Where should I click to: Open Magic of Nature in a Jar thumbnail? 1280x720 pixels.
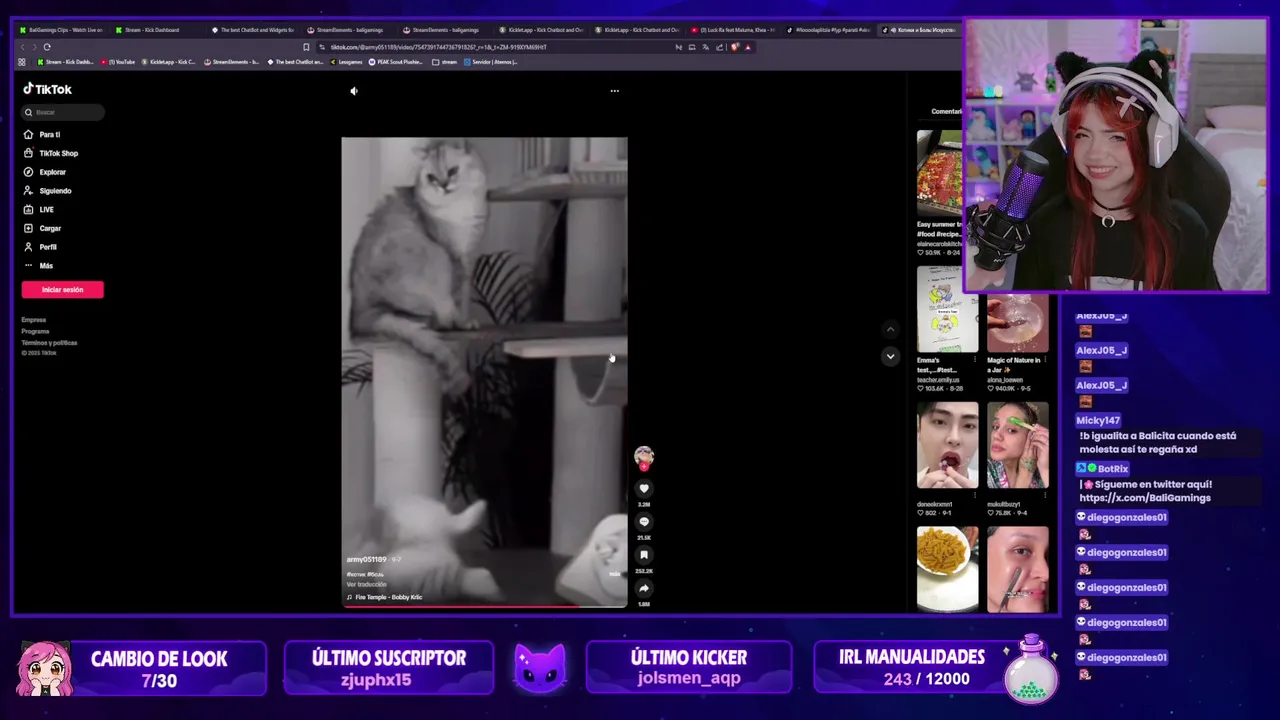point(1017,323)
